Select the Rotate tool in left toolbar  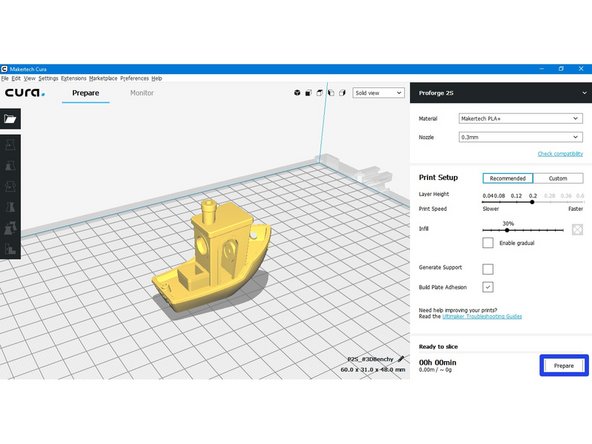click(x=10, y=187)
